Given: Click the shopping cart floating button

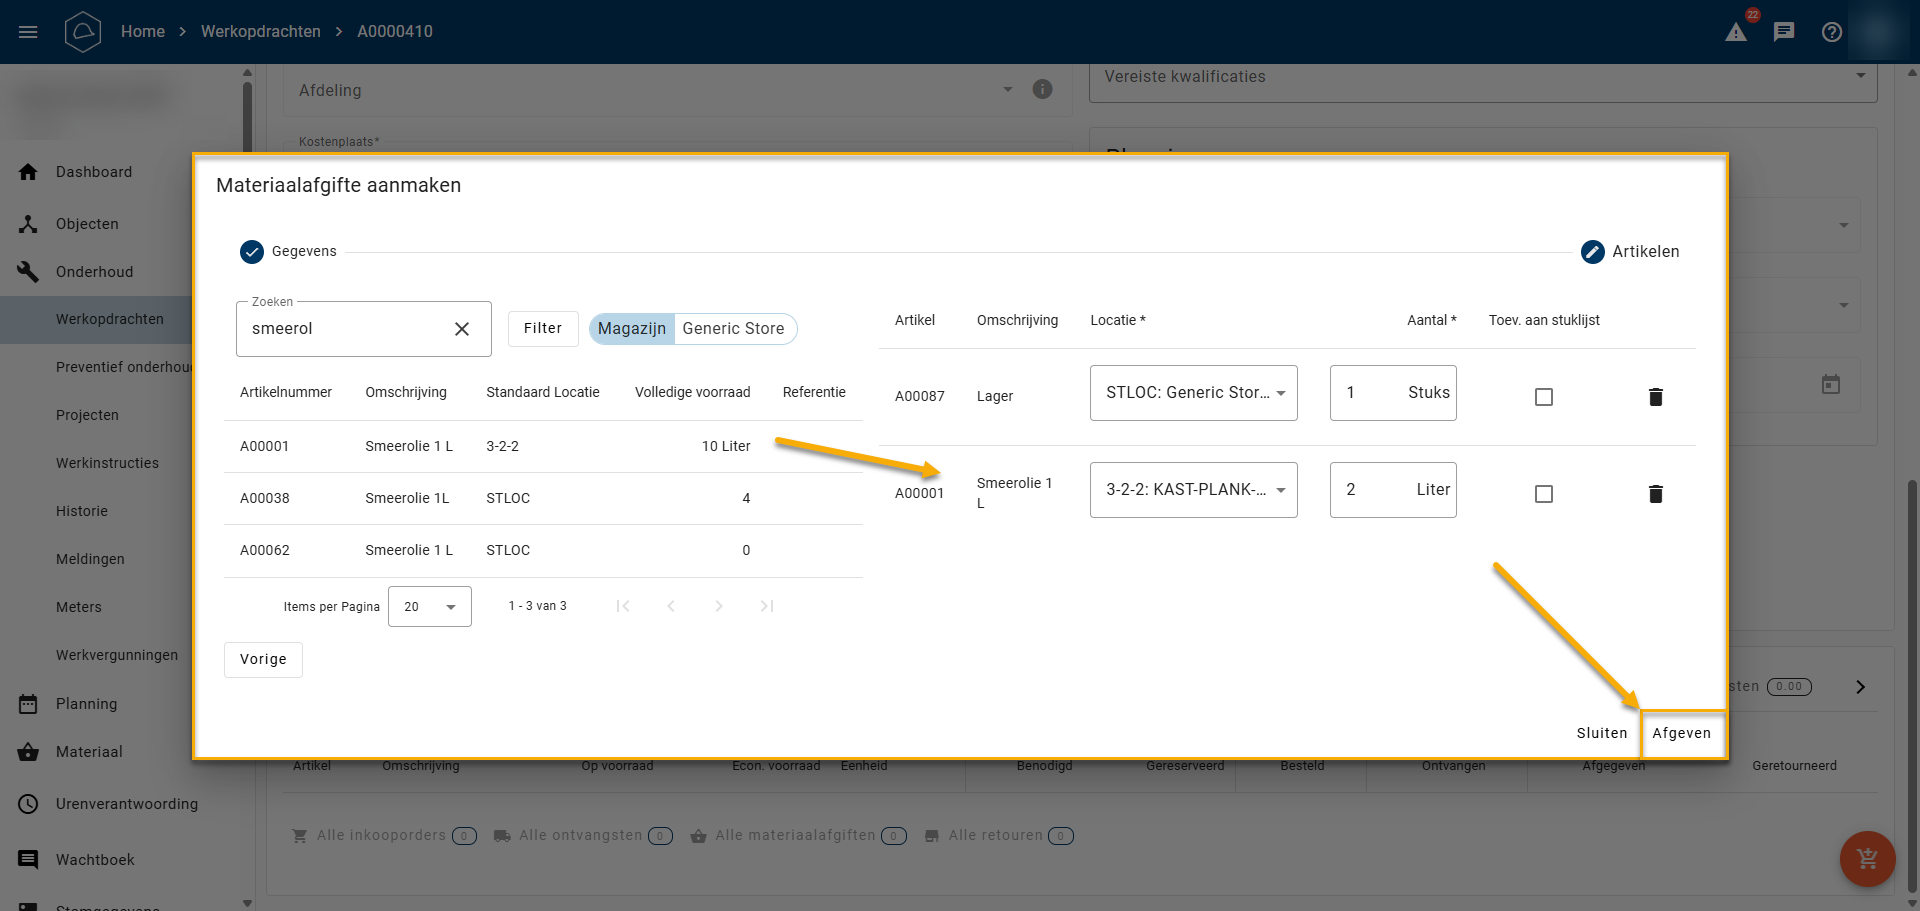Looking at the screenshot, I should (1867, 858).
